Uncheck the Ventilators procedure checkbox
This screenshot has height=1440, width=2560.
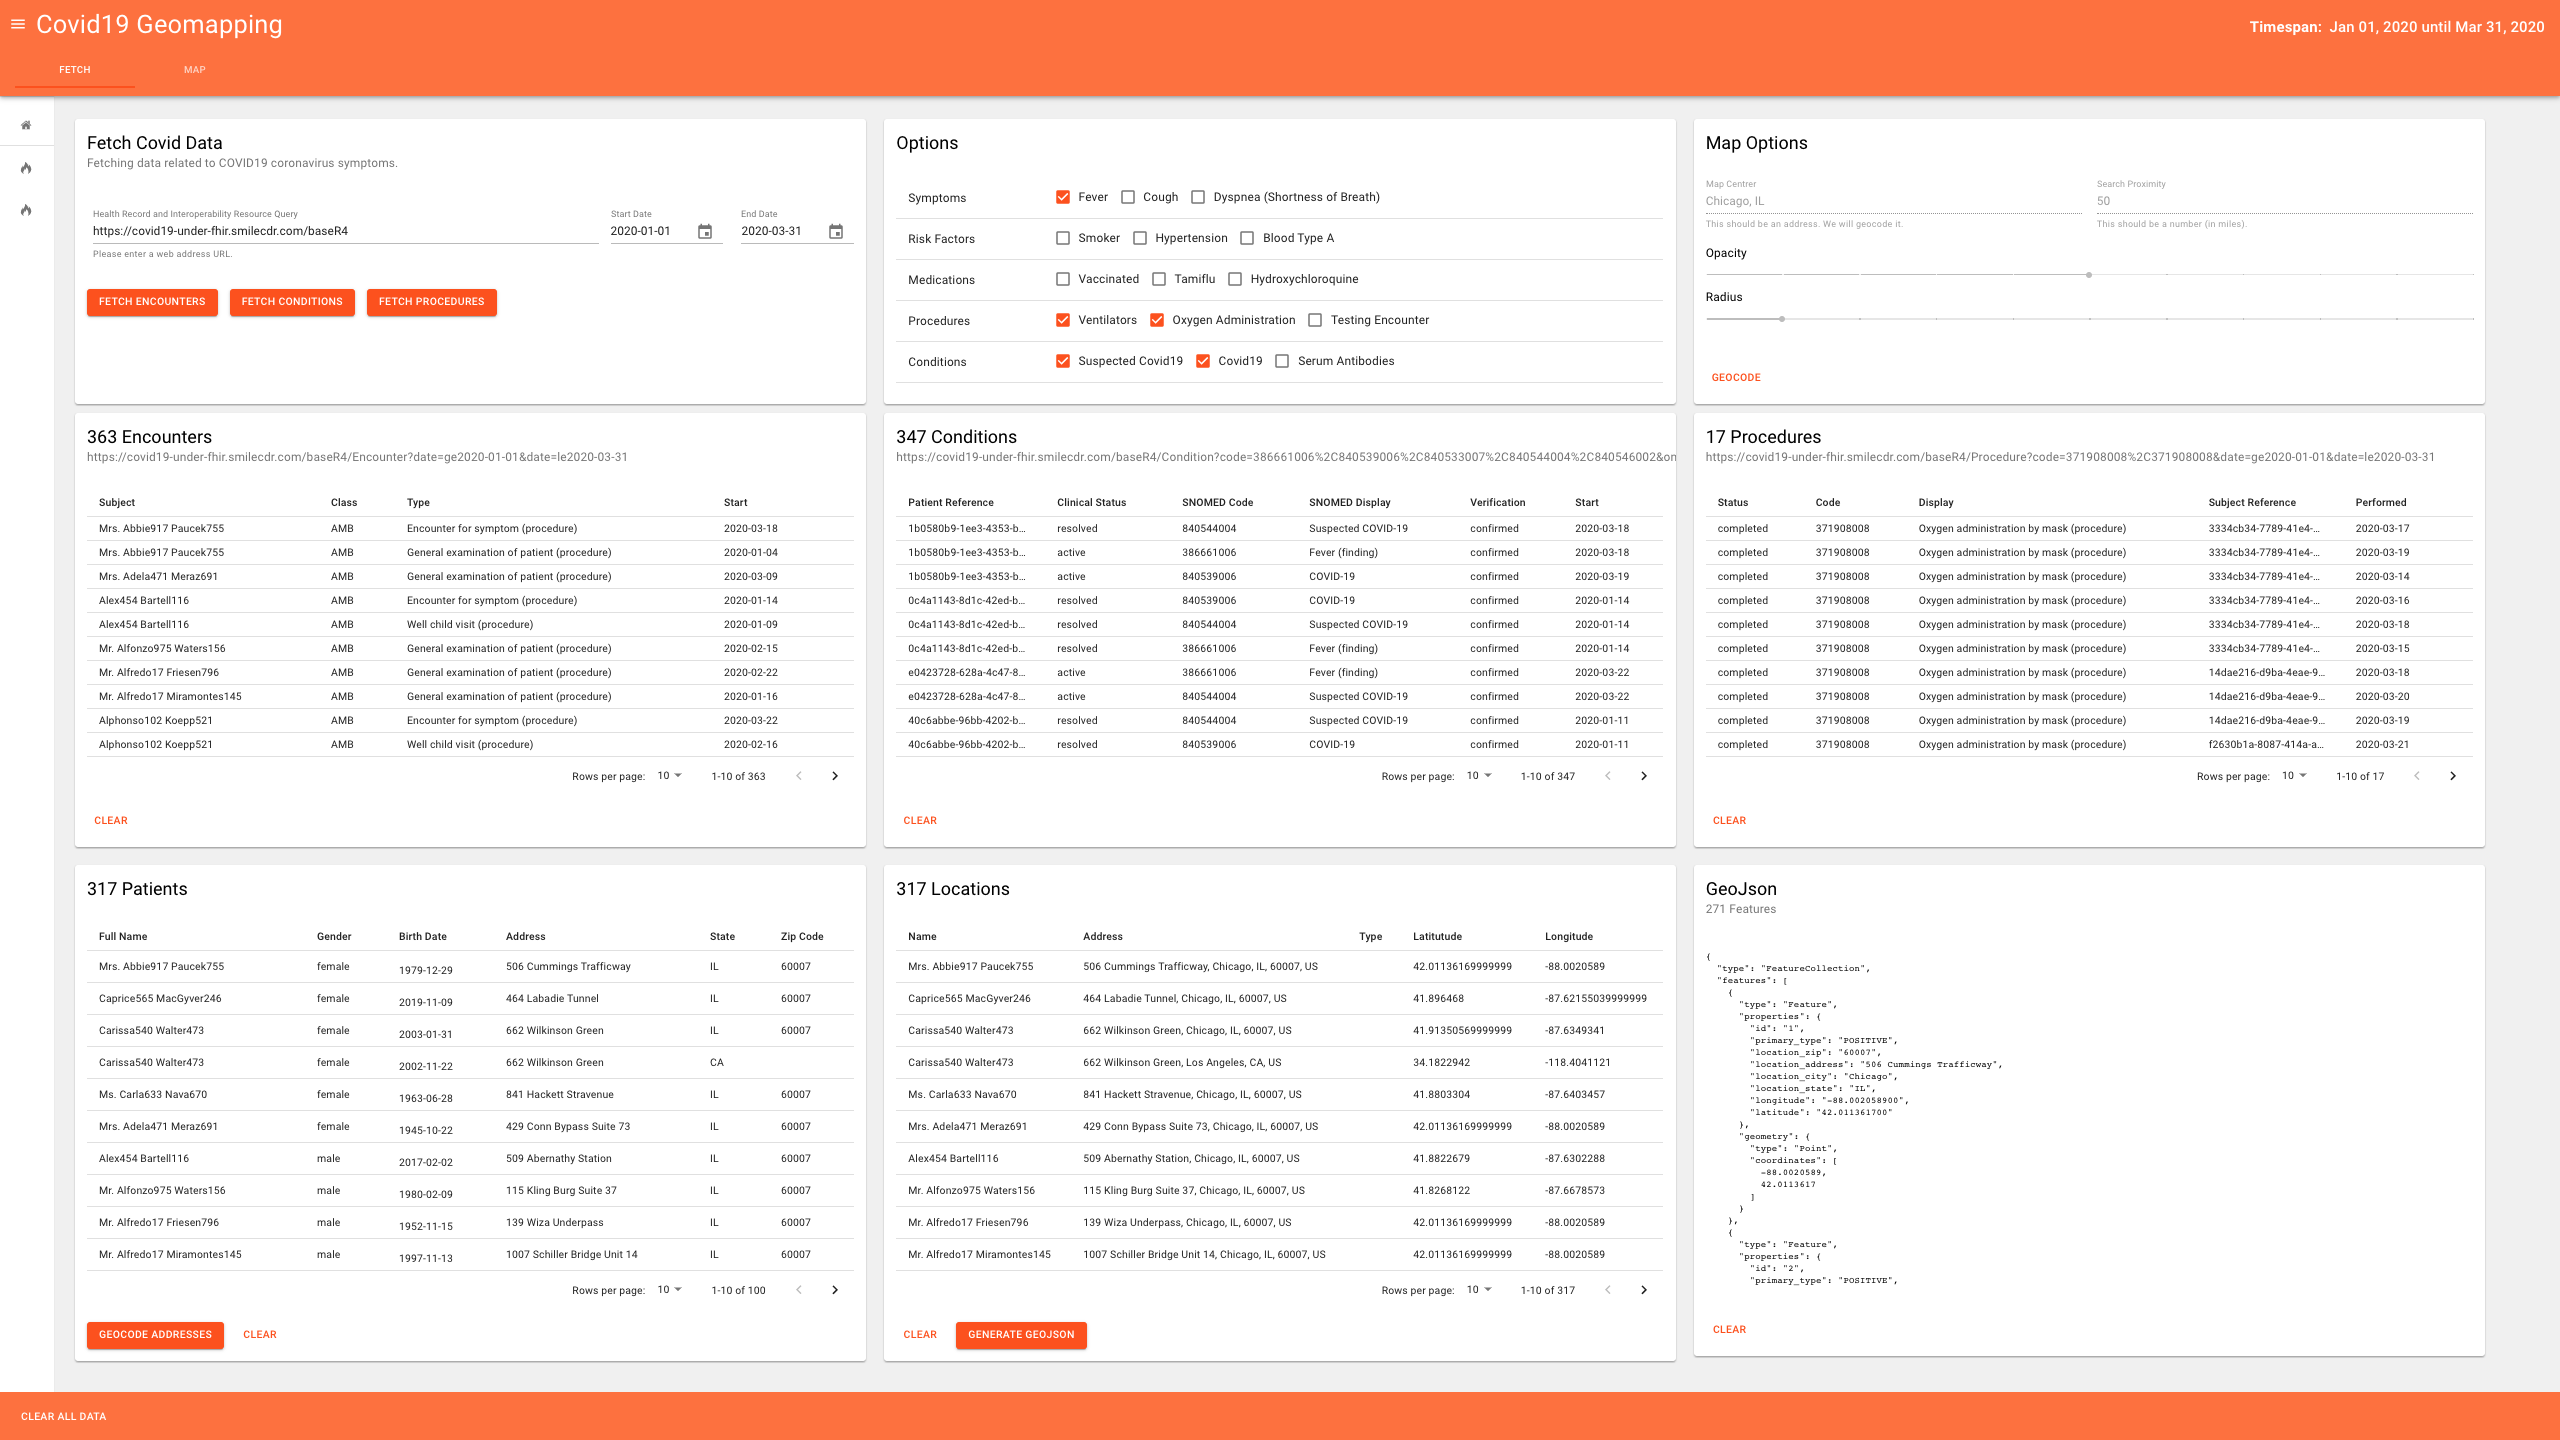pyautogui.click(x=1063, y=320)
